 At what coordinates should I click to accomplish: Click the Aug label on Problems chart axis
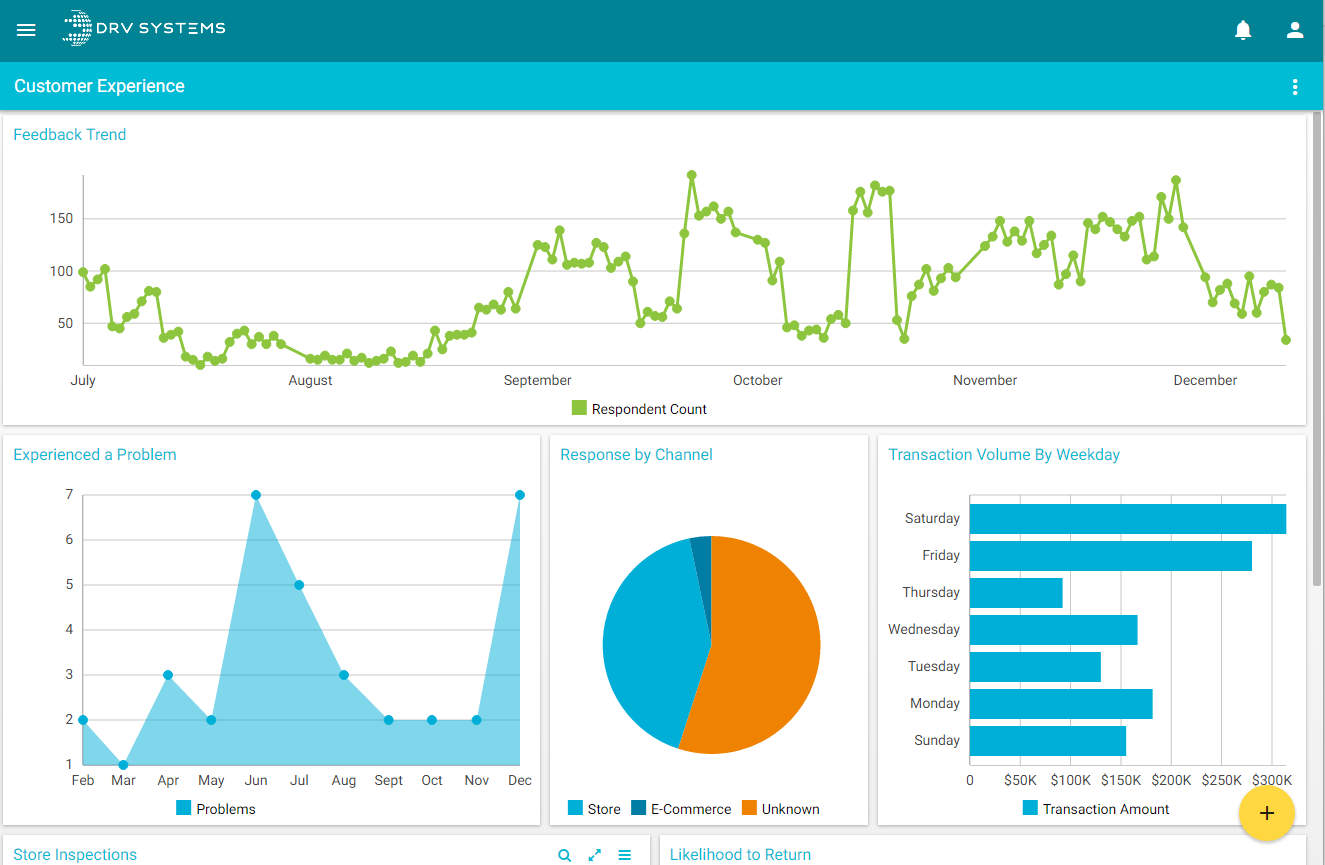pos(344,780)
